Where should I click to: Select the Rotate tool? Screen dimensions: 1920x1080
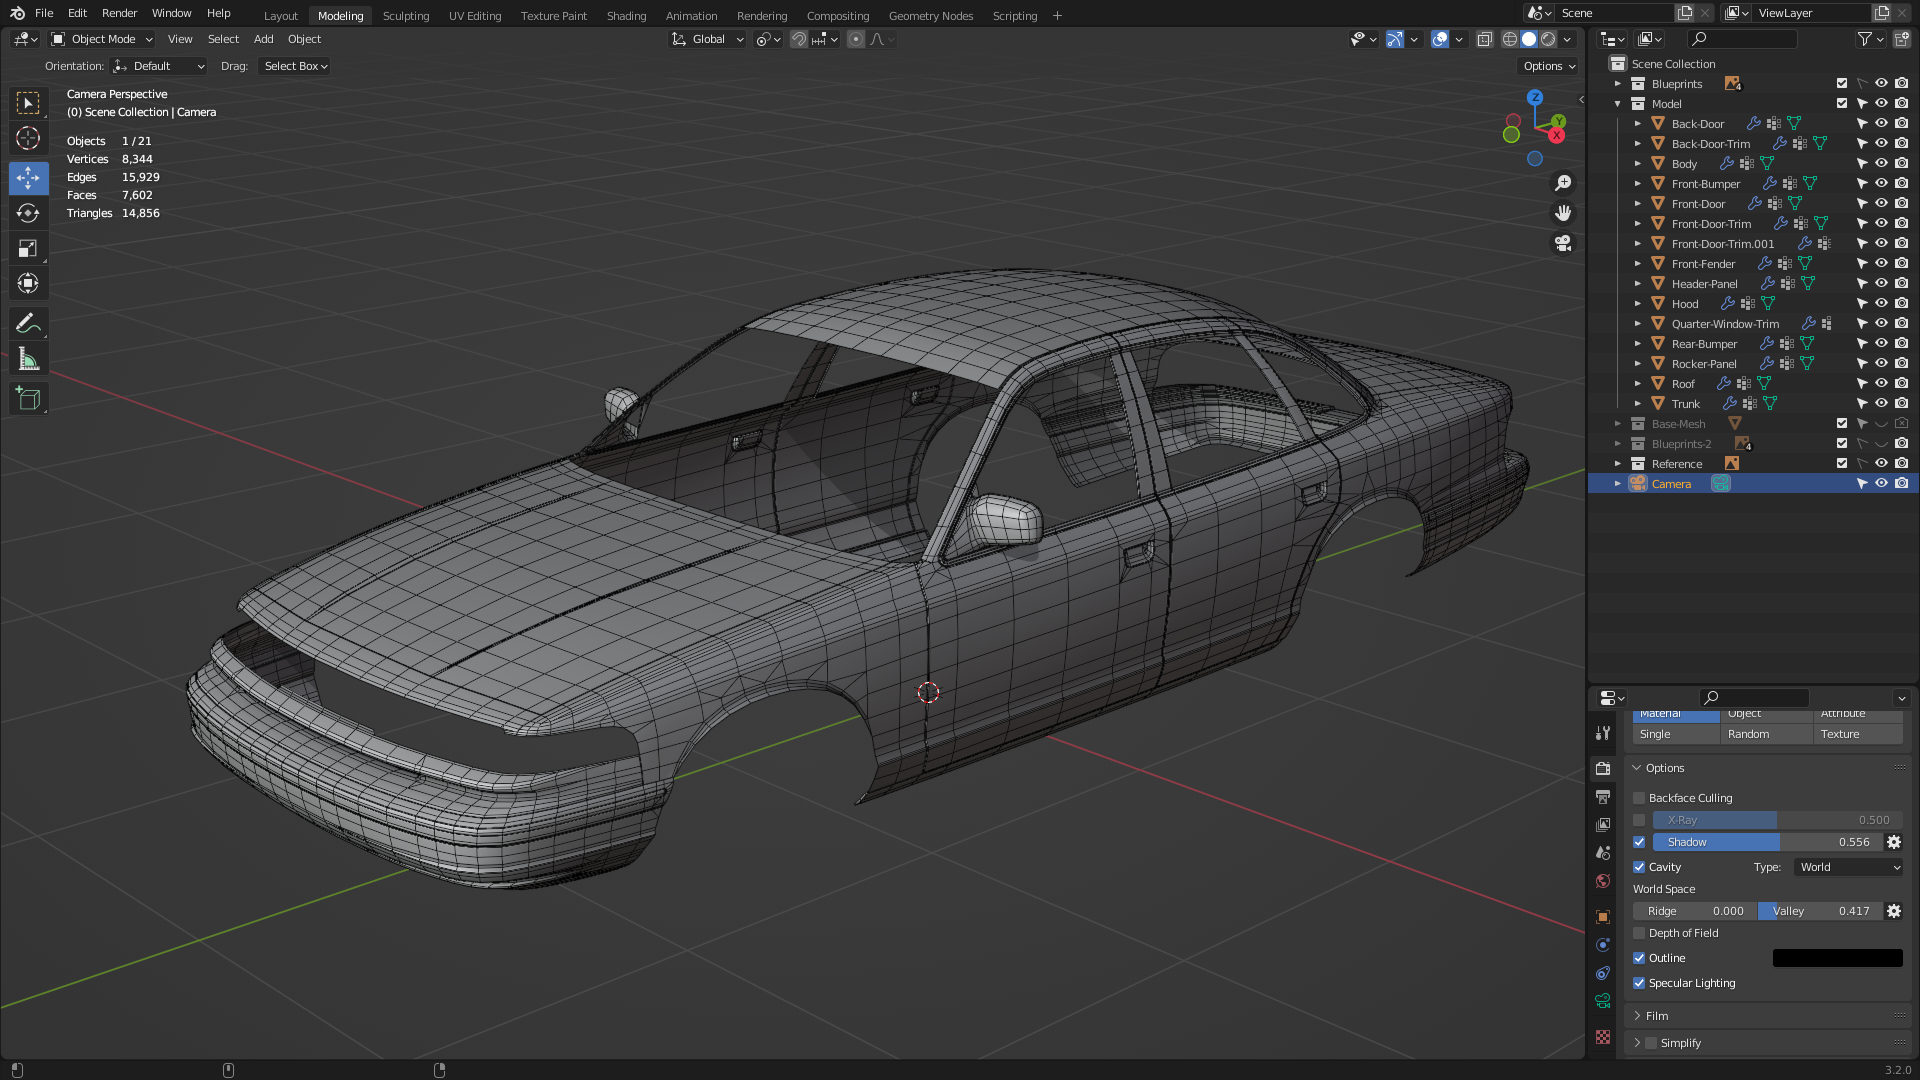pyautogui.click(x=28, y=213)
